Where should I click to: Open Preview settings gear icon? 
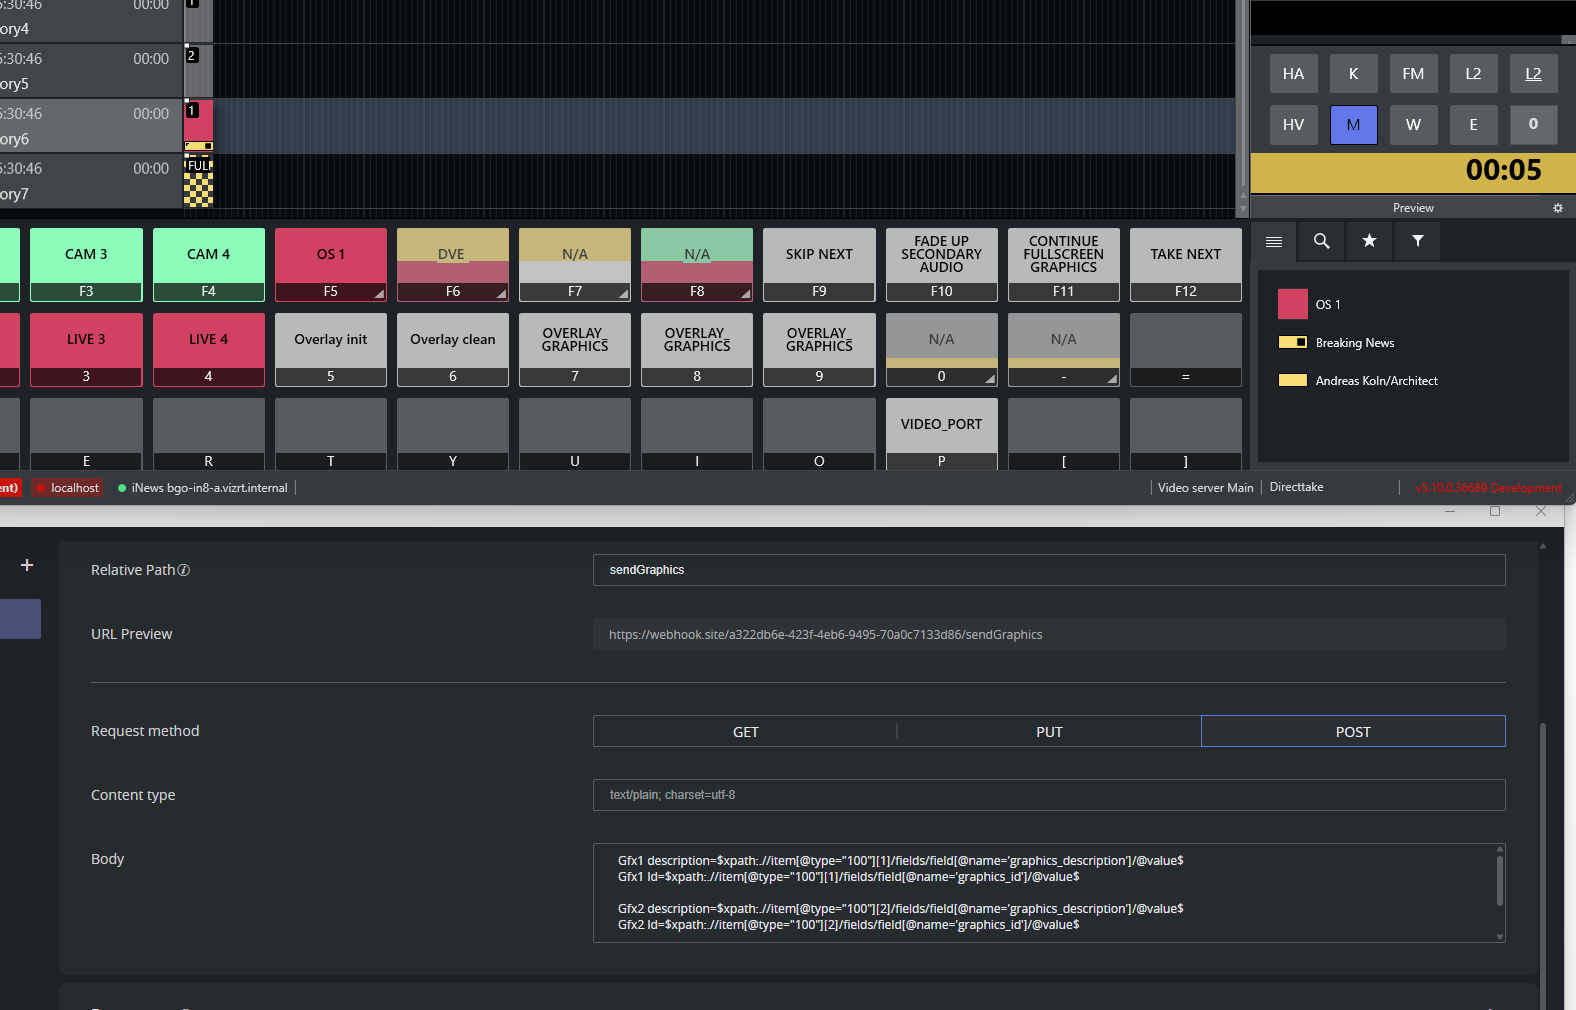(x=1557, y=208)
